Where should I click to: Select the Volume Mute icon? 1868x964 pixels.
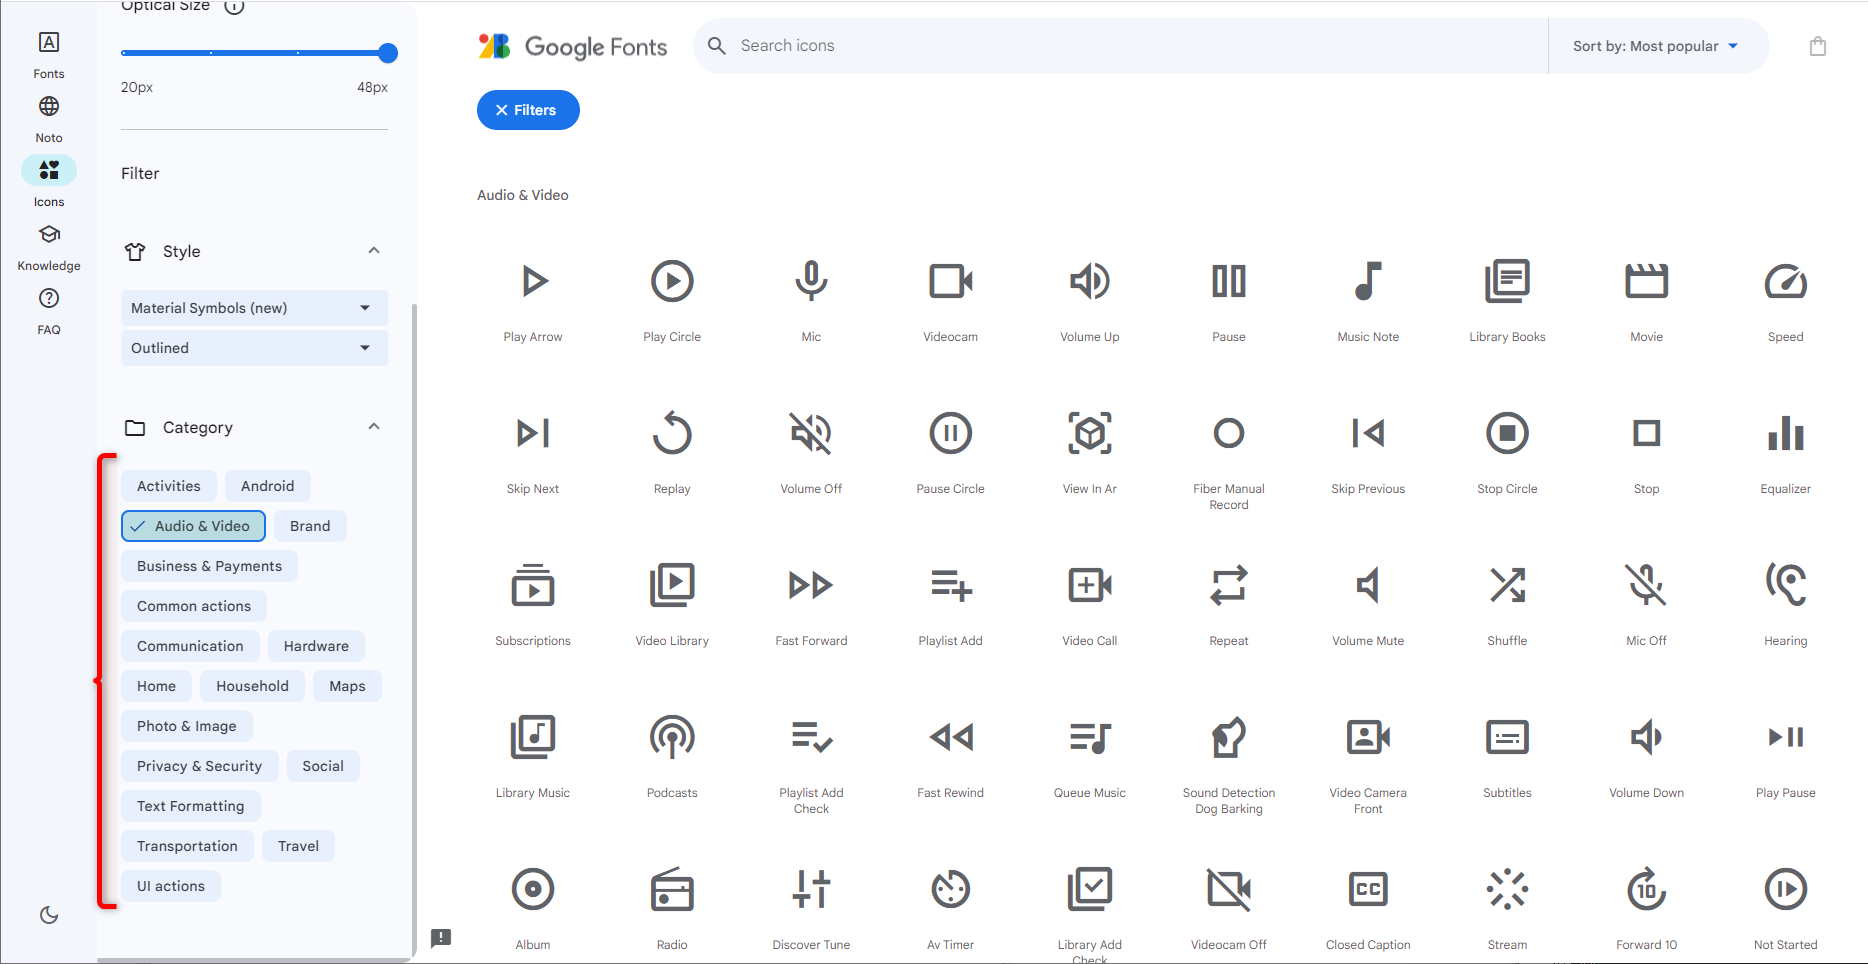click(1367, 585)
